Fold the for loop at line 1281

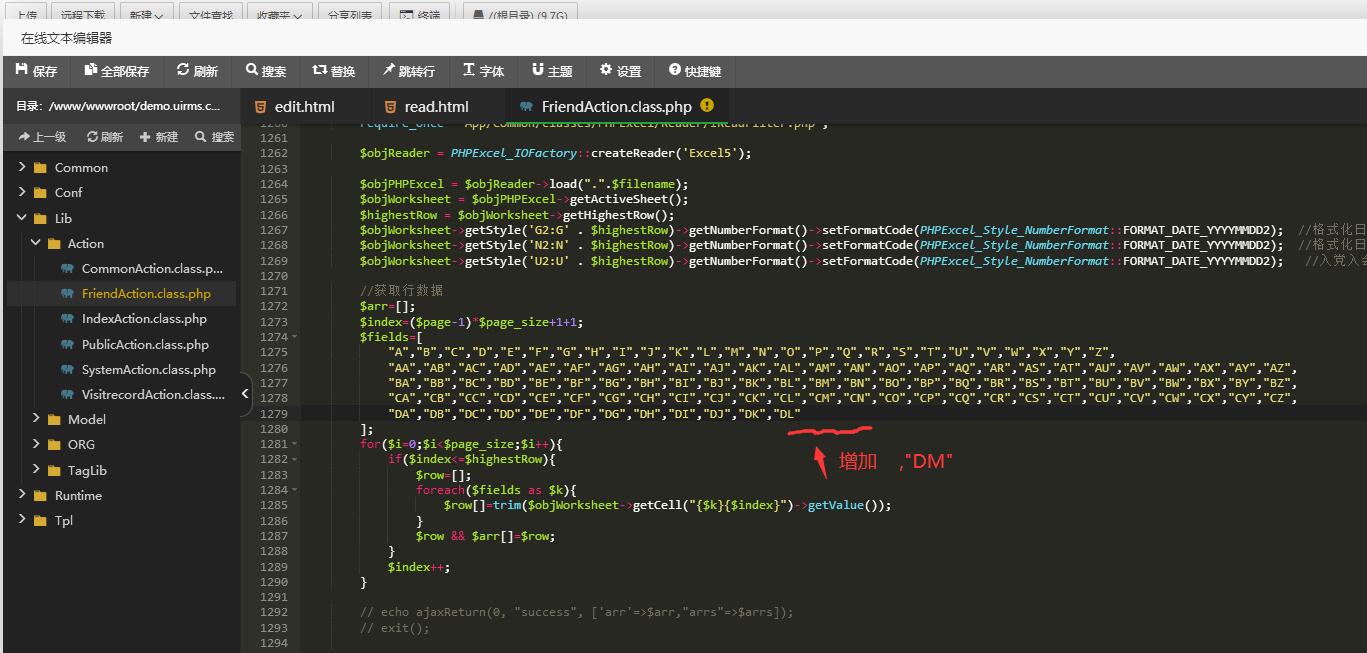pyautogui.click(x=294, y=444)
